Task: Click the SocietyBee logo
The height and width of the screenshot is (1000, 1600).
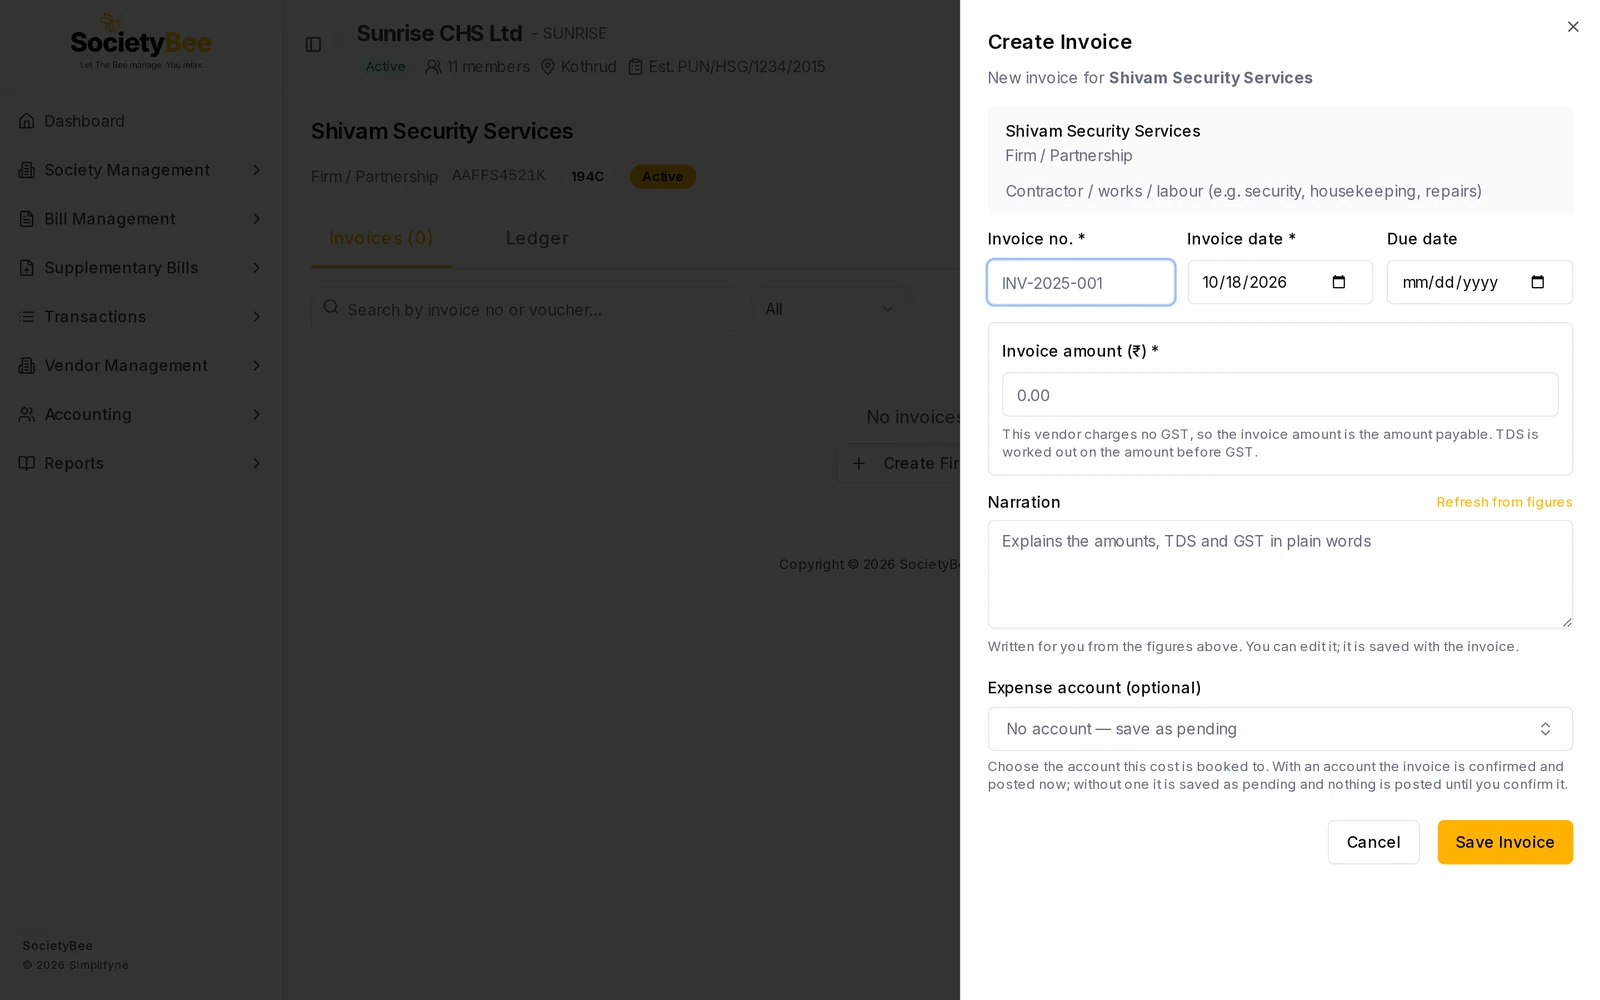Action: pyautogui.click(x=141, y=42)
